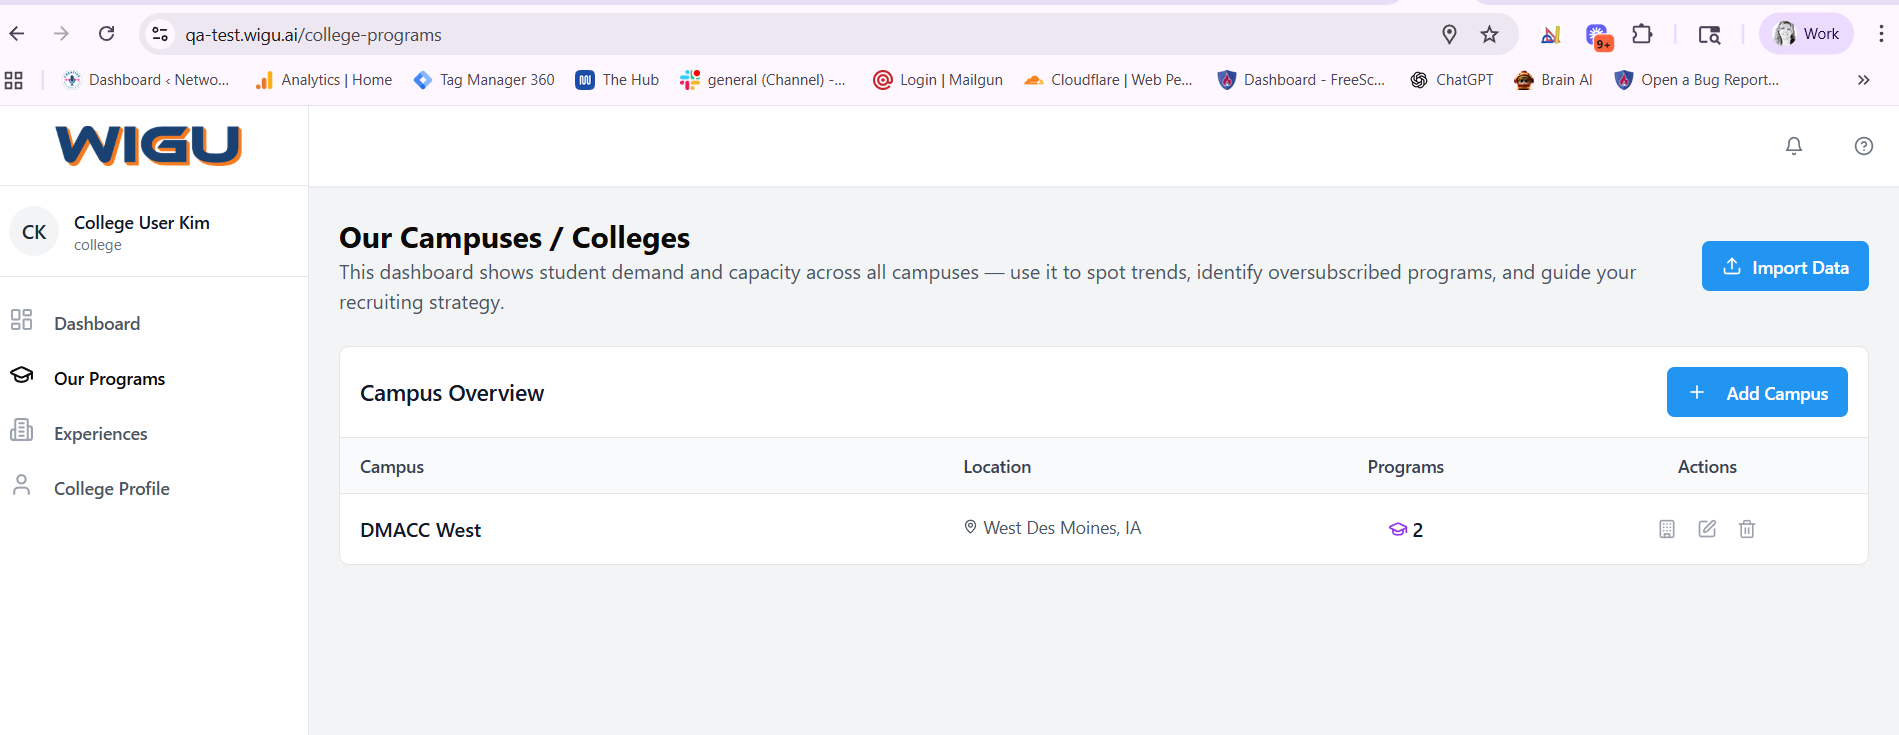The image size is (1899, 735).
Task: Reload the current page
Action: pos(107,34)
